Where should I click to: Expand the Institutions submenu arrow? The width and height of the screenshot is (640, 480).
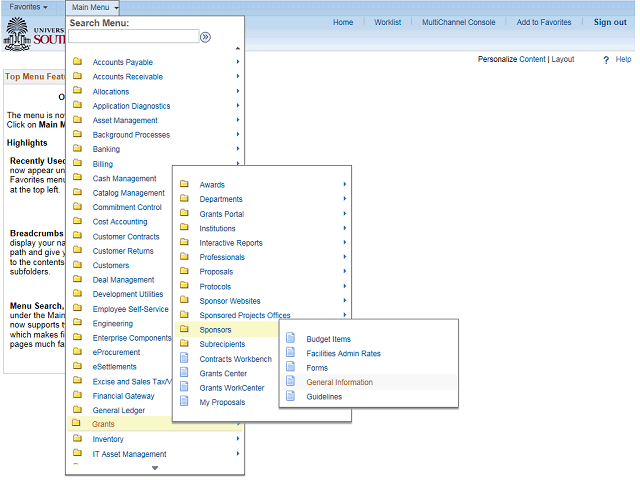[345, 228]
